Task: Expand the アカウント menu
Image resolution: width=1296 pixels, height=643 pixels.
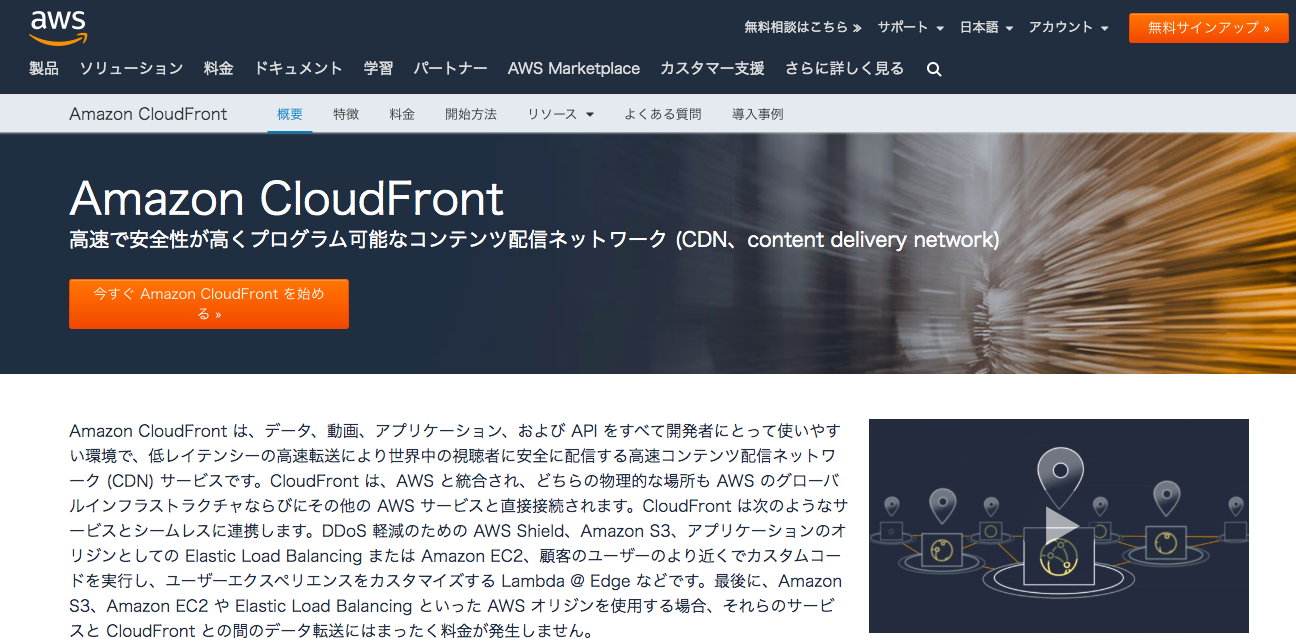Action: click(1068, 27)
